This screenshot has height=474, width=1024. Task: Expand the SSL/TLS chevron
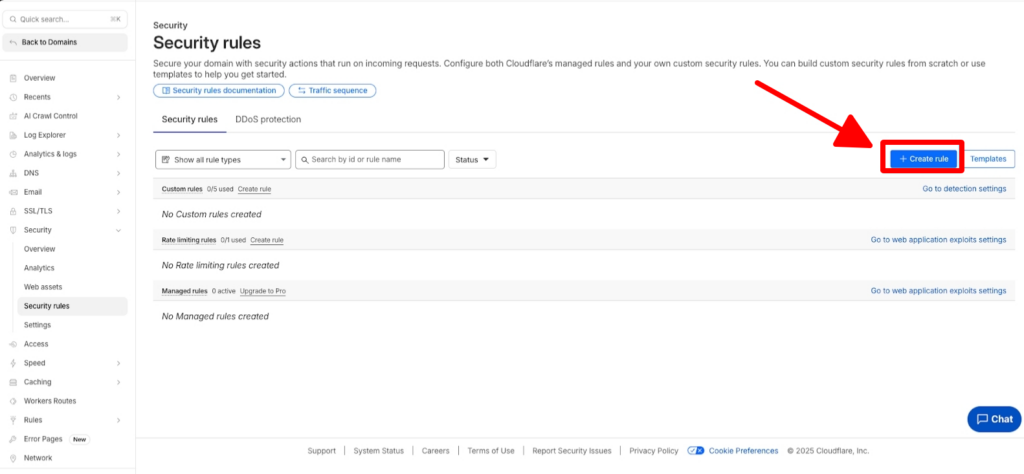point(118,212)
